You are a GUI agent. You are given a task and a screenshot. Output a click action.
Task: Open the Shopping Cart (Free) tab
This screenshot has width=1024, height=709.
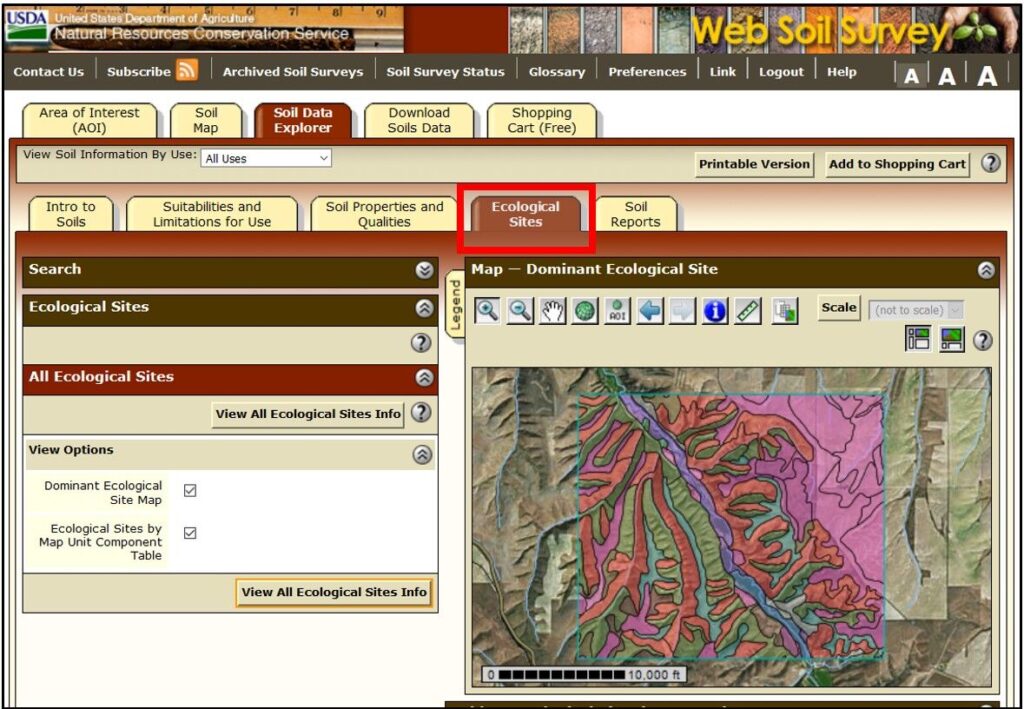pos(541,121)
